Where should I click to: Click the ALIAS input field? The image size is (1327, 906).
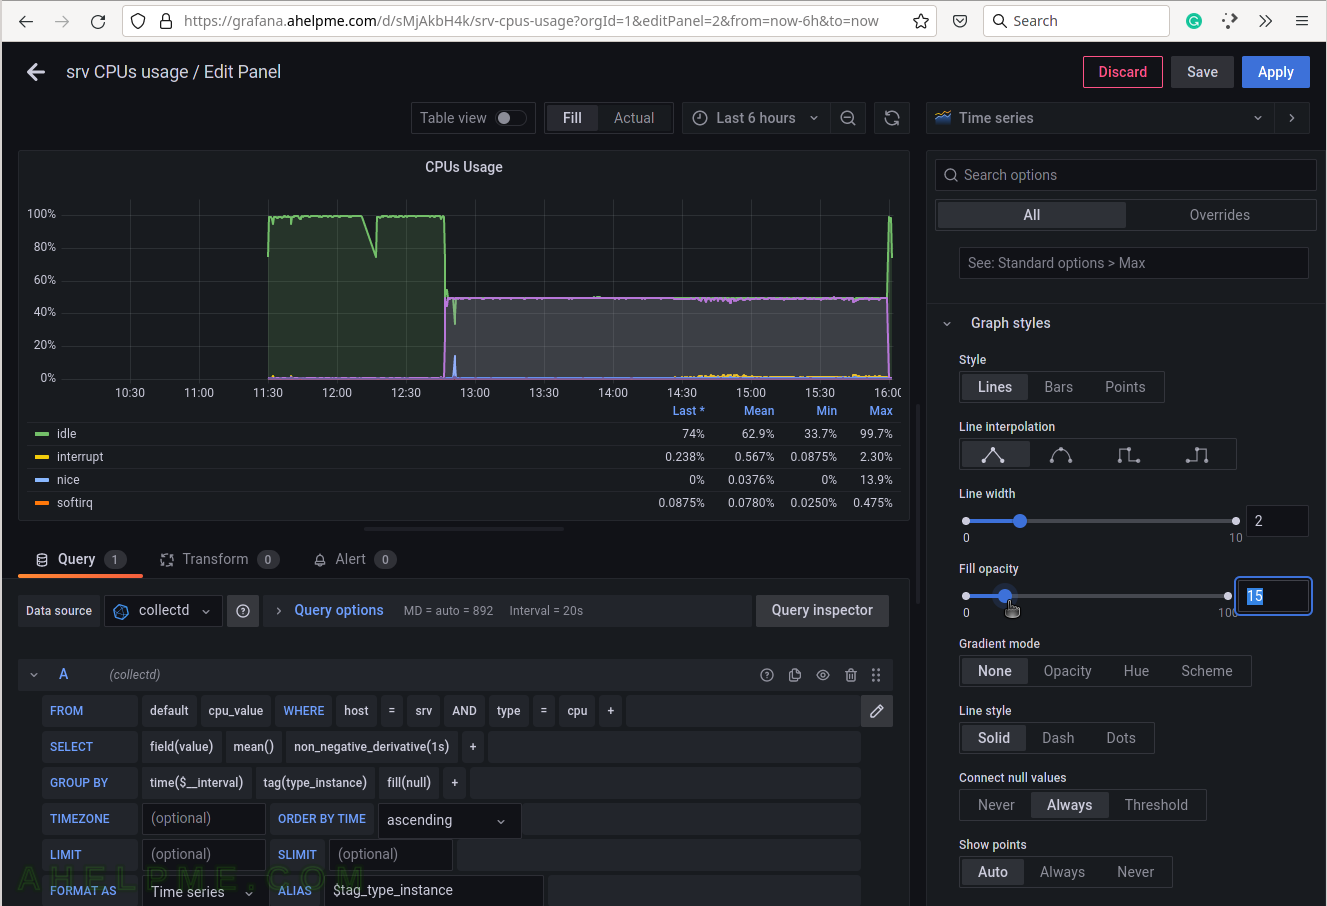pos(434,891)
